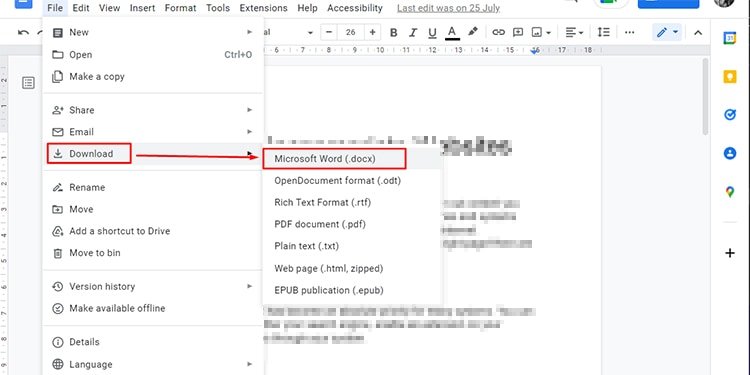This screenshot has height=375, width=750.
Task: Open the more toolbar options ellipsis
Action: [629, 33]
